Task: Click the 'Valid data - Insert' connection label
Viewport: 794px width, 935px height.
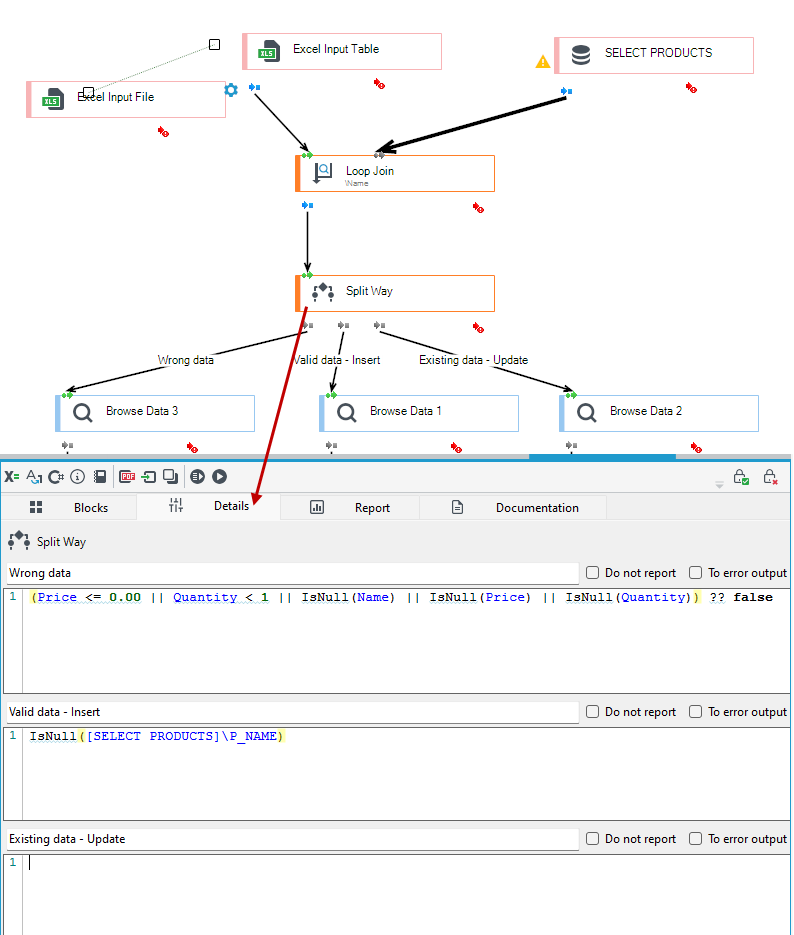Action: 337,360
